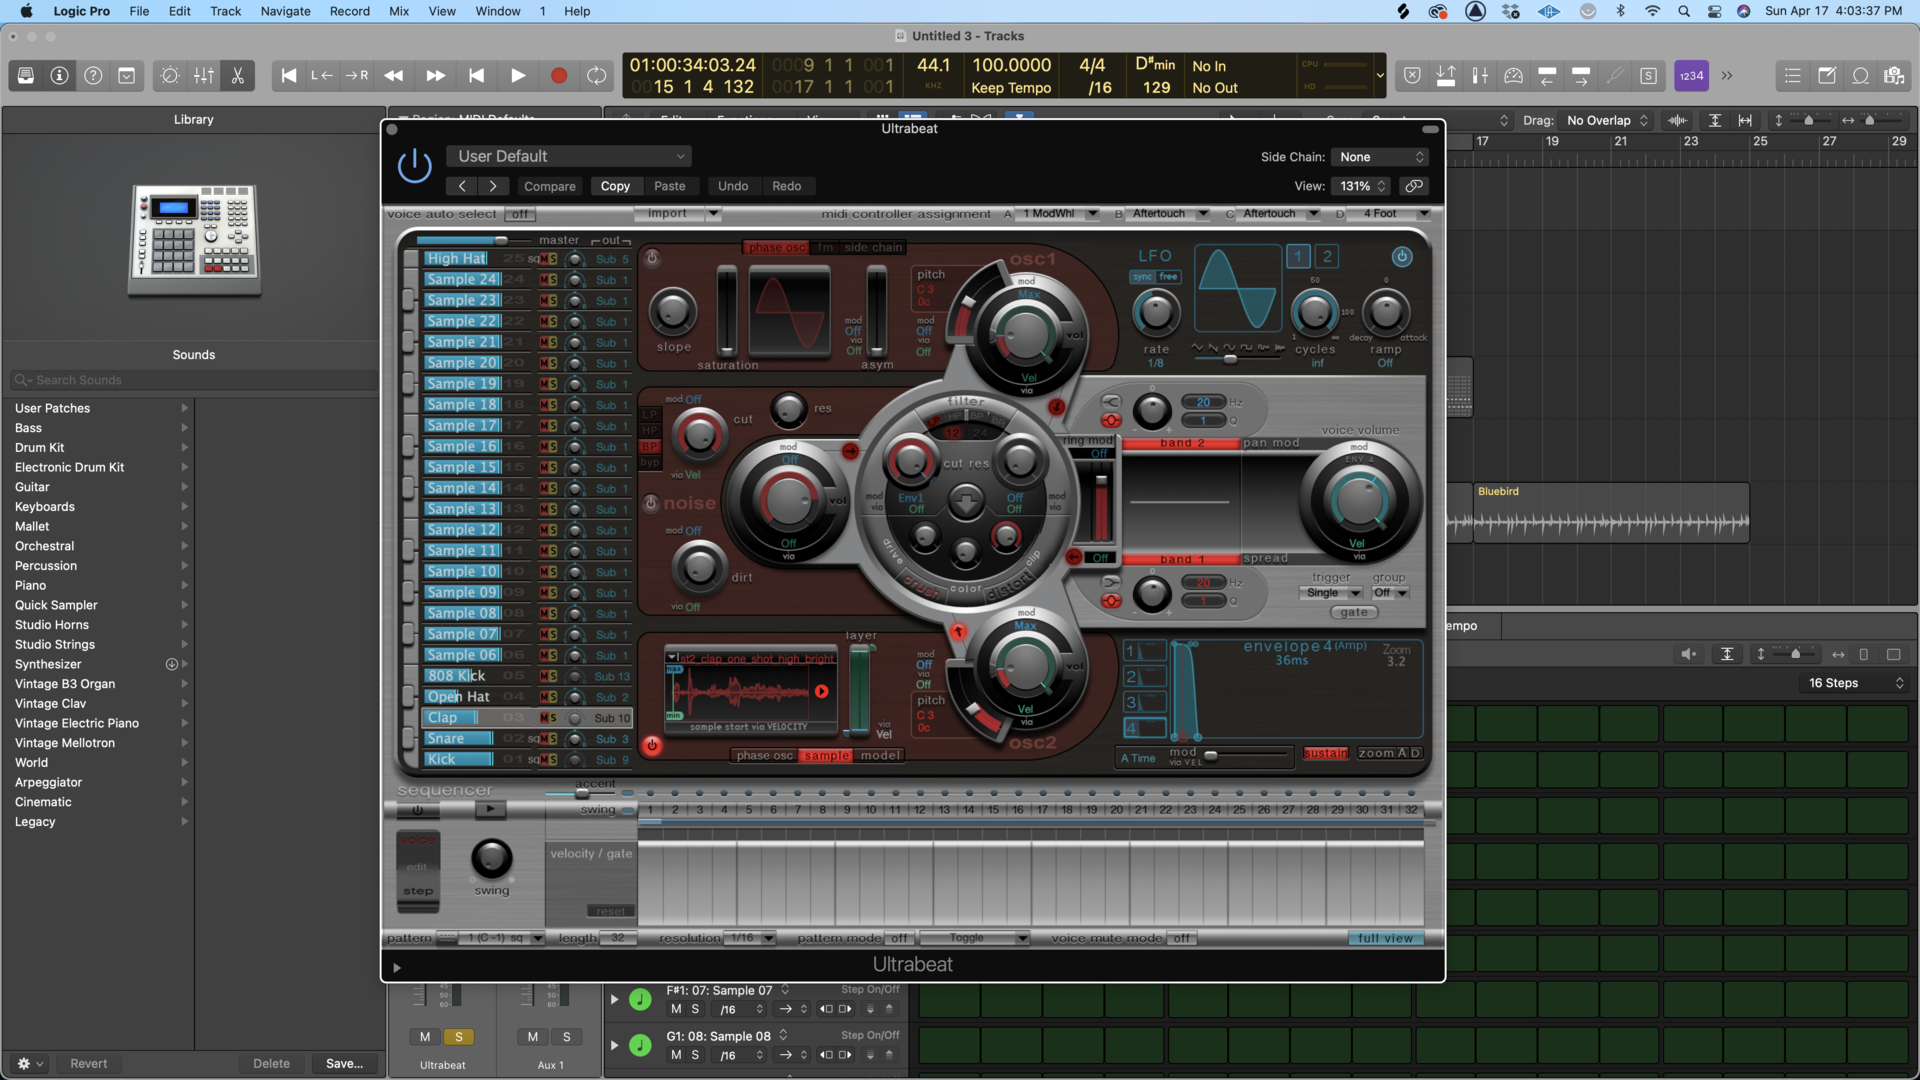
Task: Open the Track menu in the menu bar
Action: pyautogui.click(x=225, y=11)
